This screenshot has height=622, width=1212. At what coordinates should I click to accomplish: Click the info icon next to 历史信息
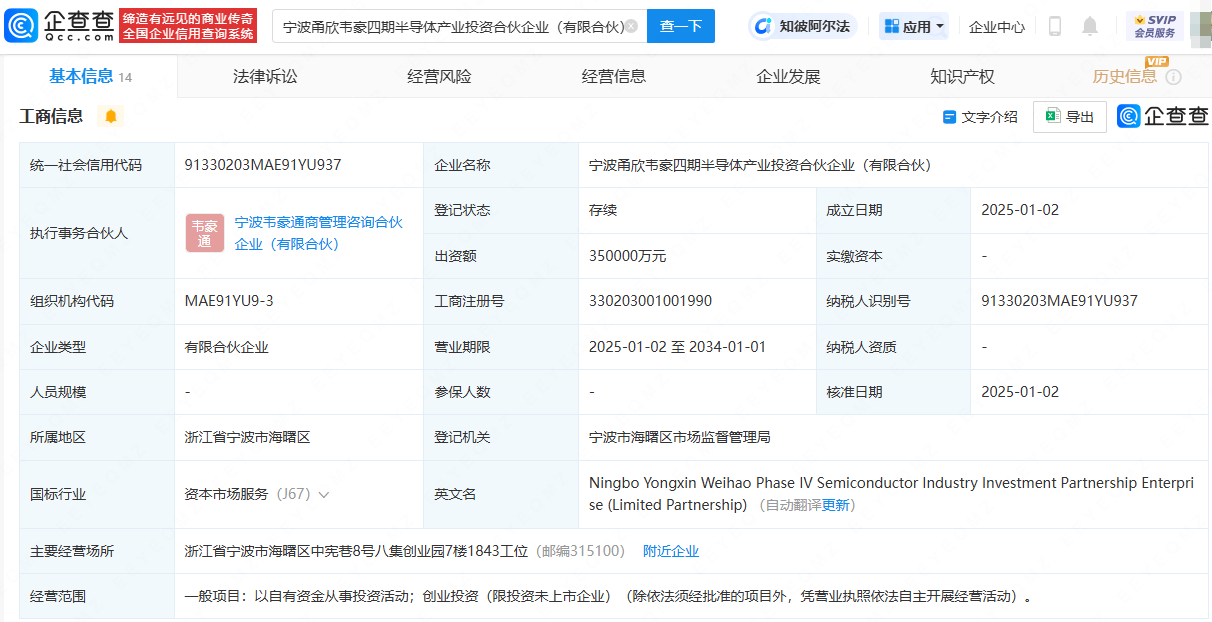[x=1173, y=77]
